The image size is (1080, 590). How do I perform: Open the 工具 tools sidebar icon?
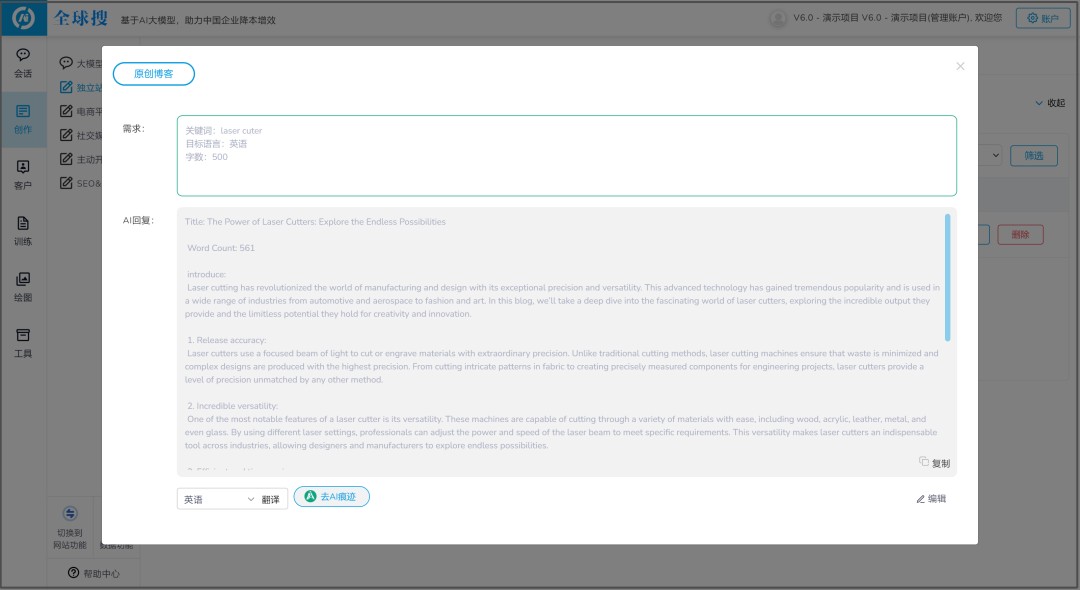(x=23, y=343)
